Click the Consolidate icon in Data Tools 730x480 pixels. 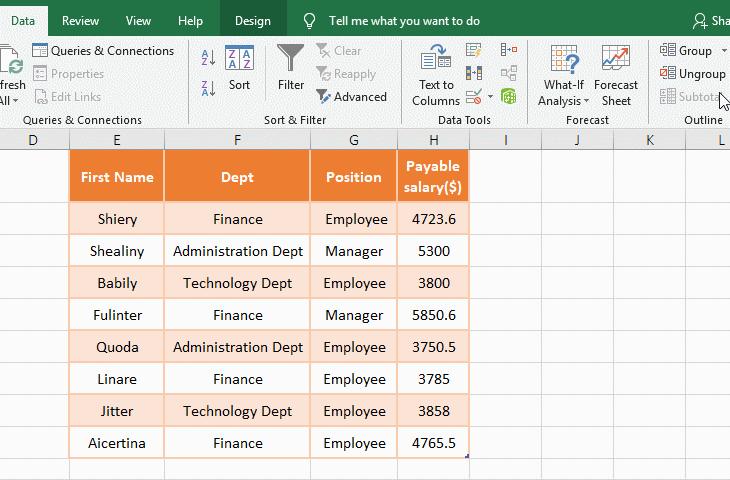509,50
